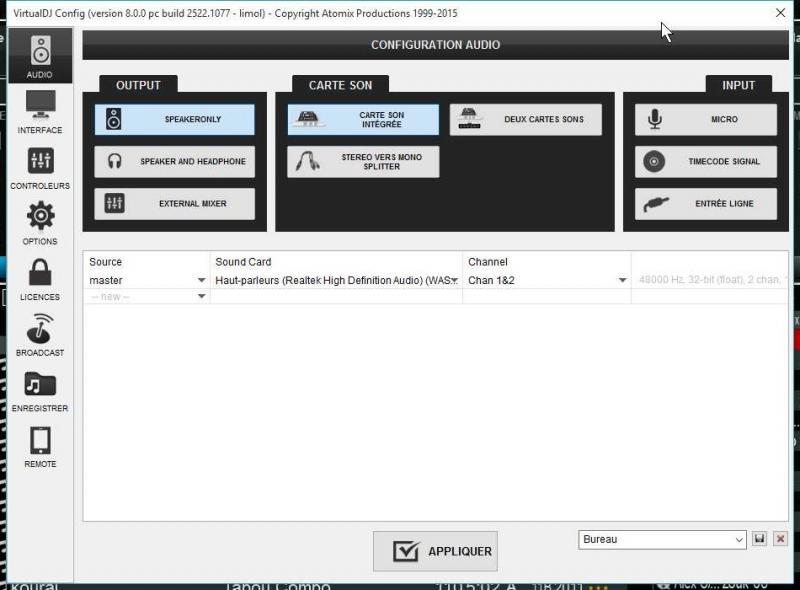Screen dimensions: 800x590
Task: Open the Interface settings section
Action: [x=40, y=111]
